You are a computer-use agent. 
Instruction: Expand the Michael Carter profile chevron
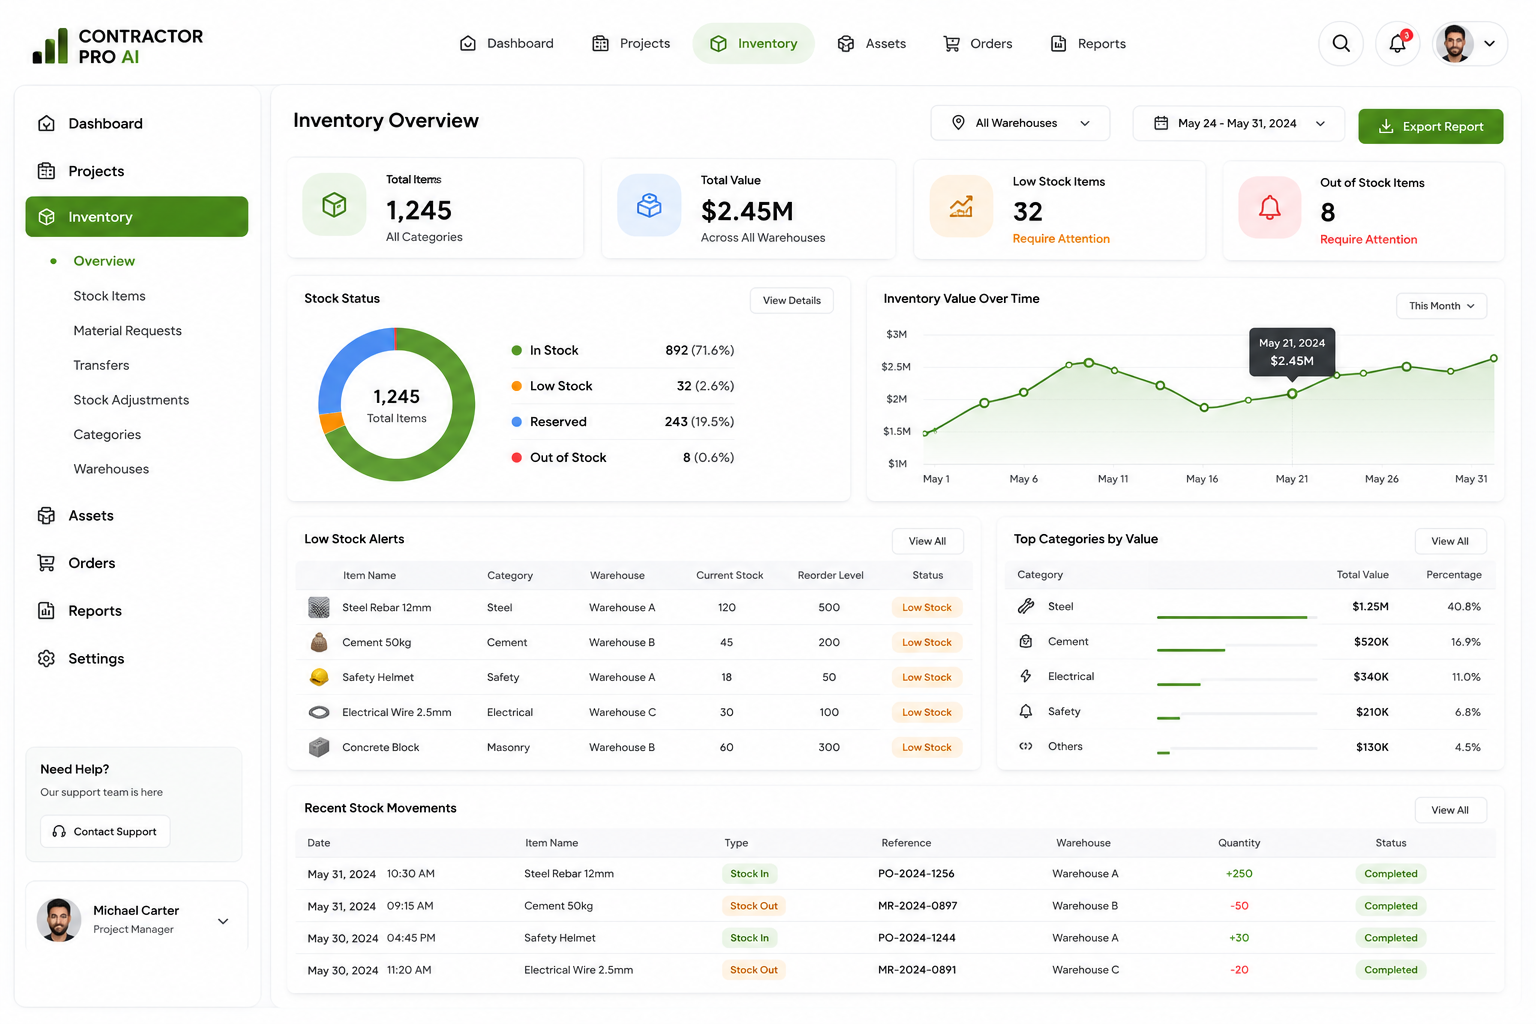click(223, 921)
